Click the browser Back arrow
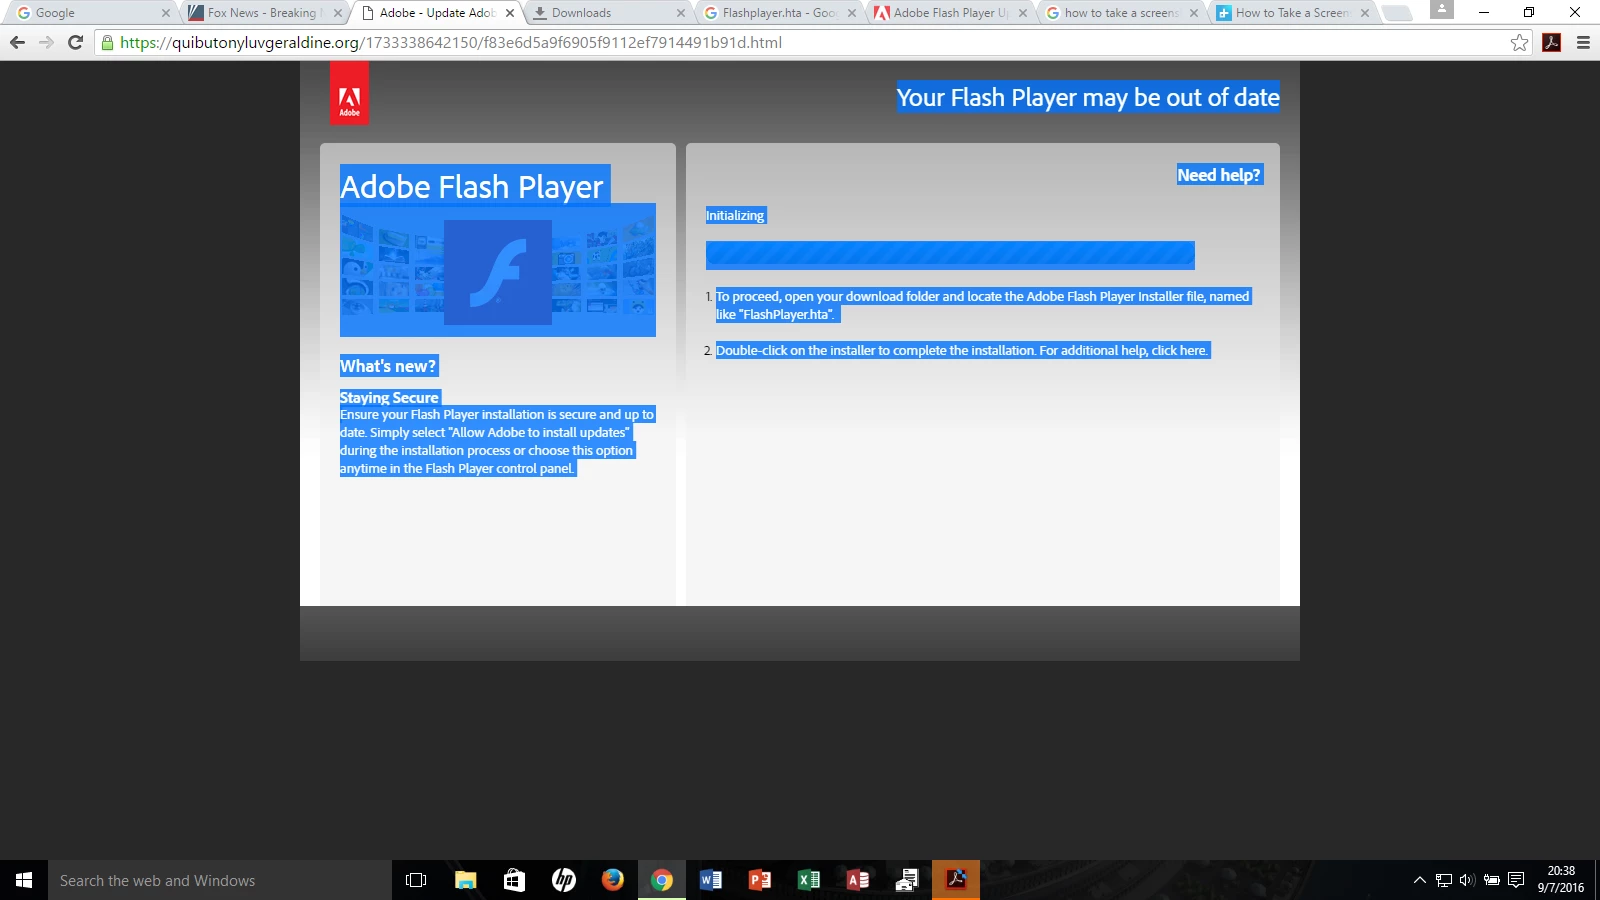This screenshot has width=1600, height=900. coord(17,42)
